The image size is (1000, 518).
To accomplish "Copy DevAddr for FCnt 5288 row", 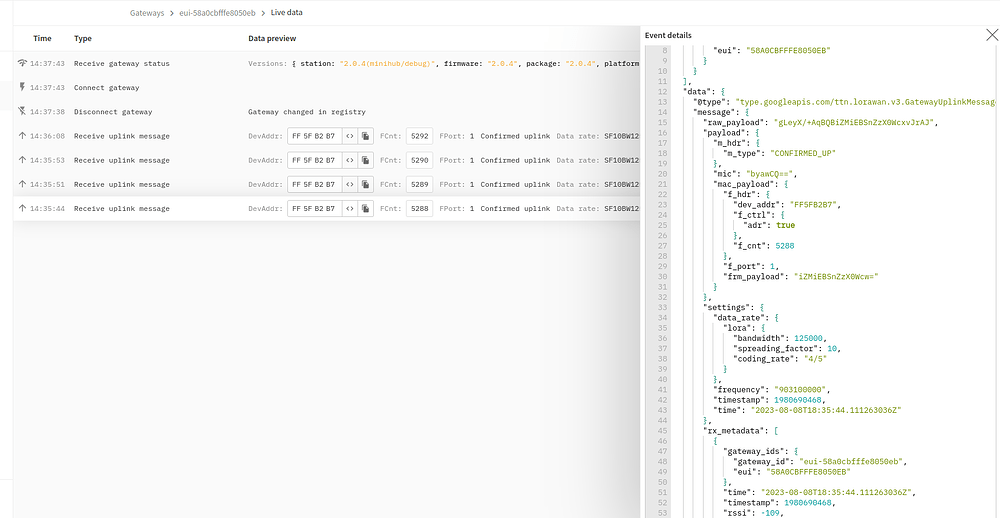I will tap(367, 208).
